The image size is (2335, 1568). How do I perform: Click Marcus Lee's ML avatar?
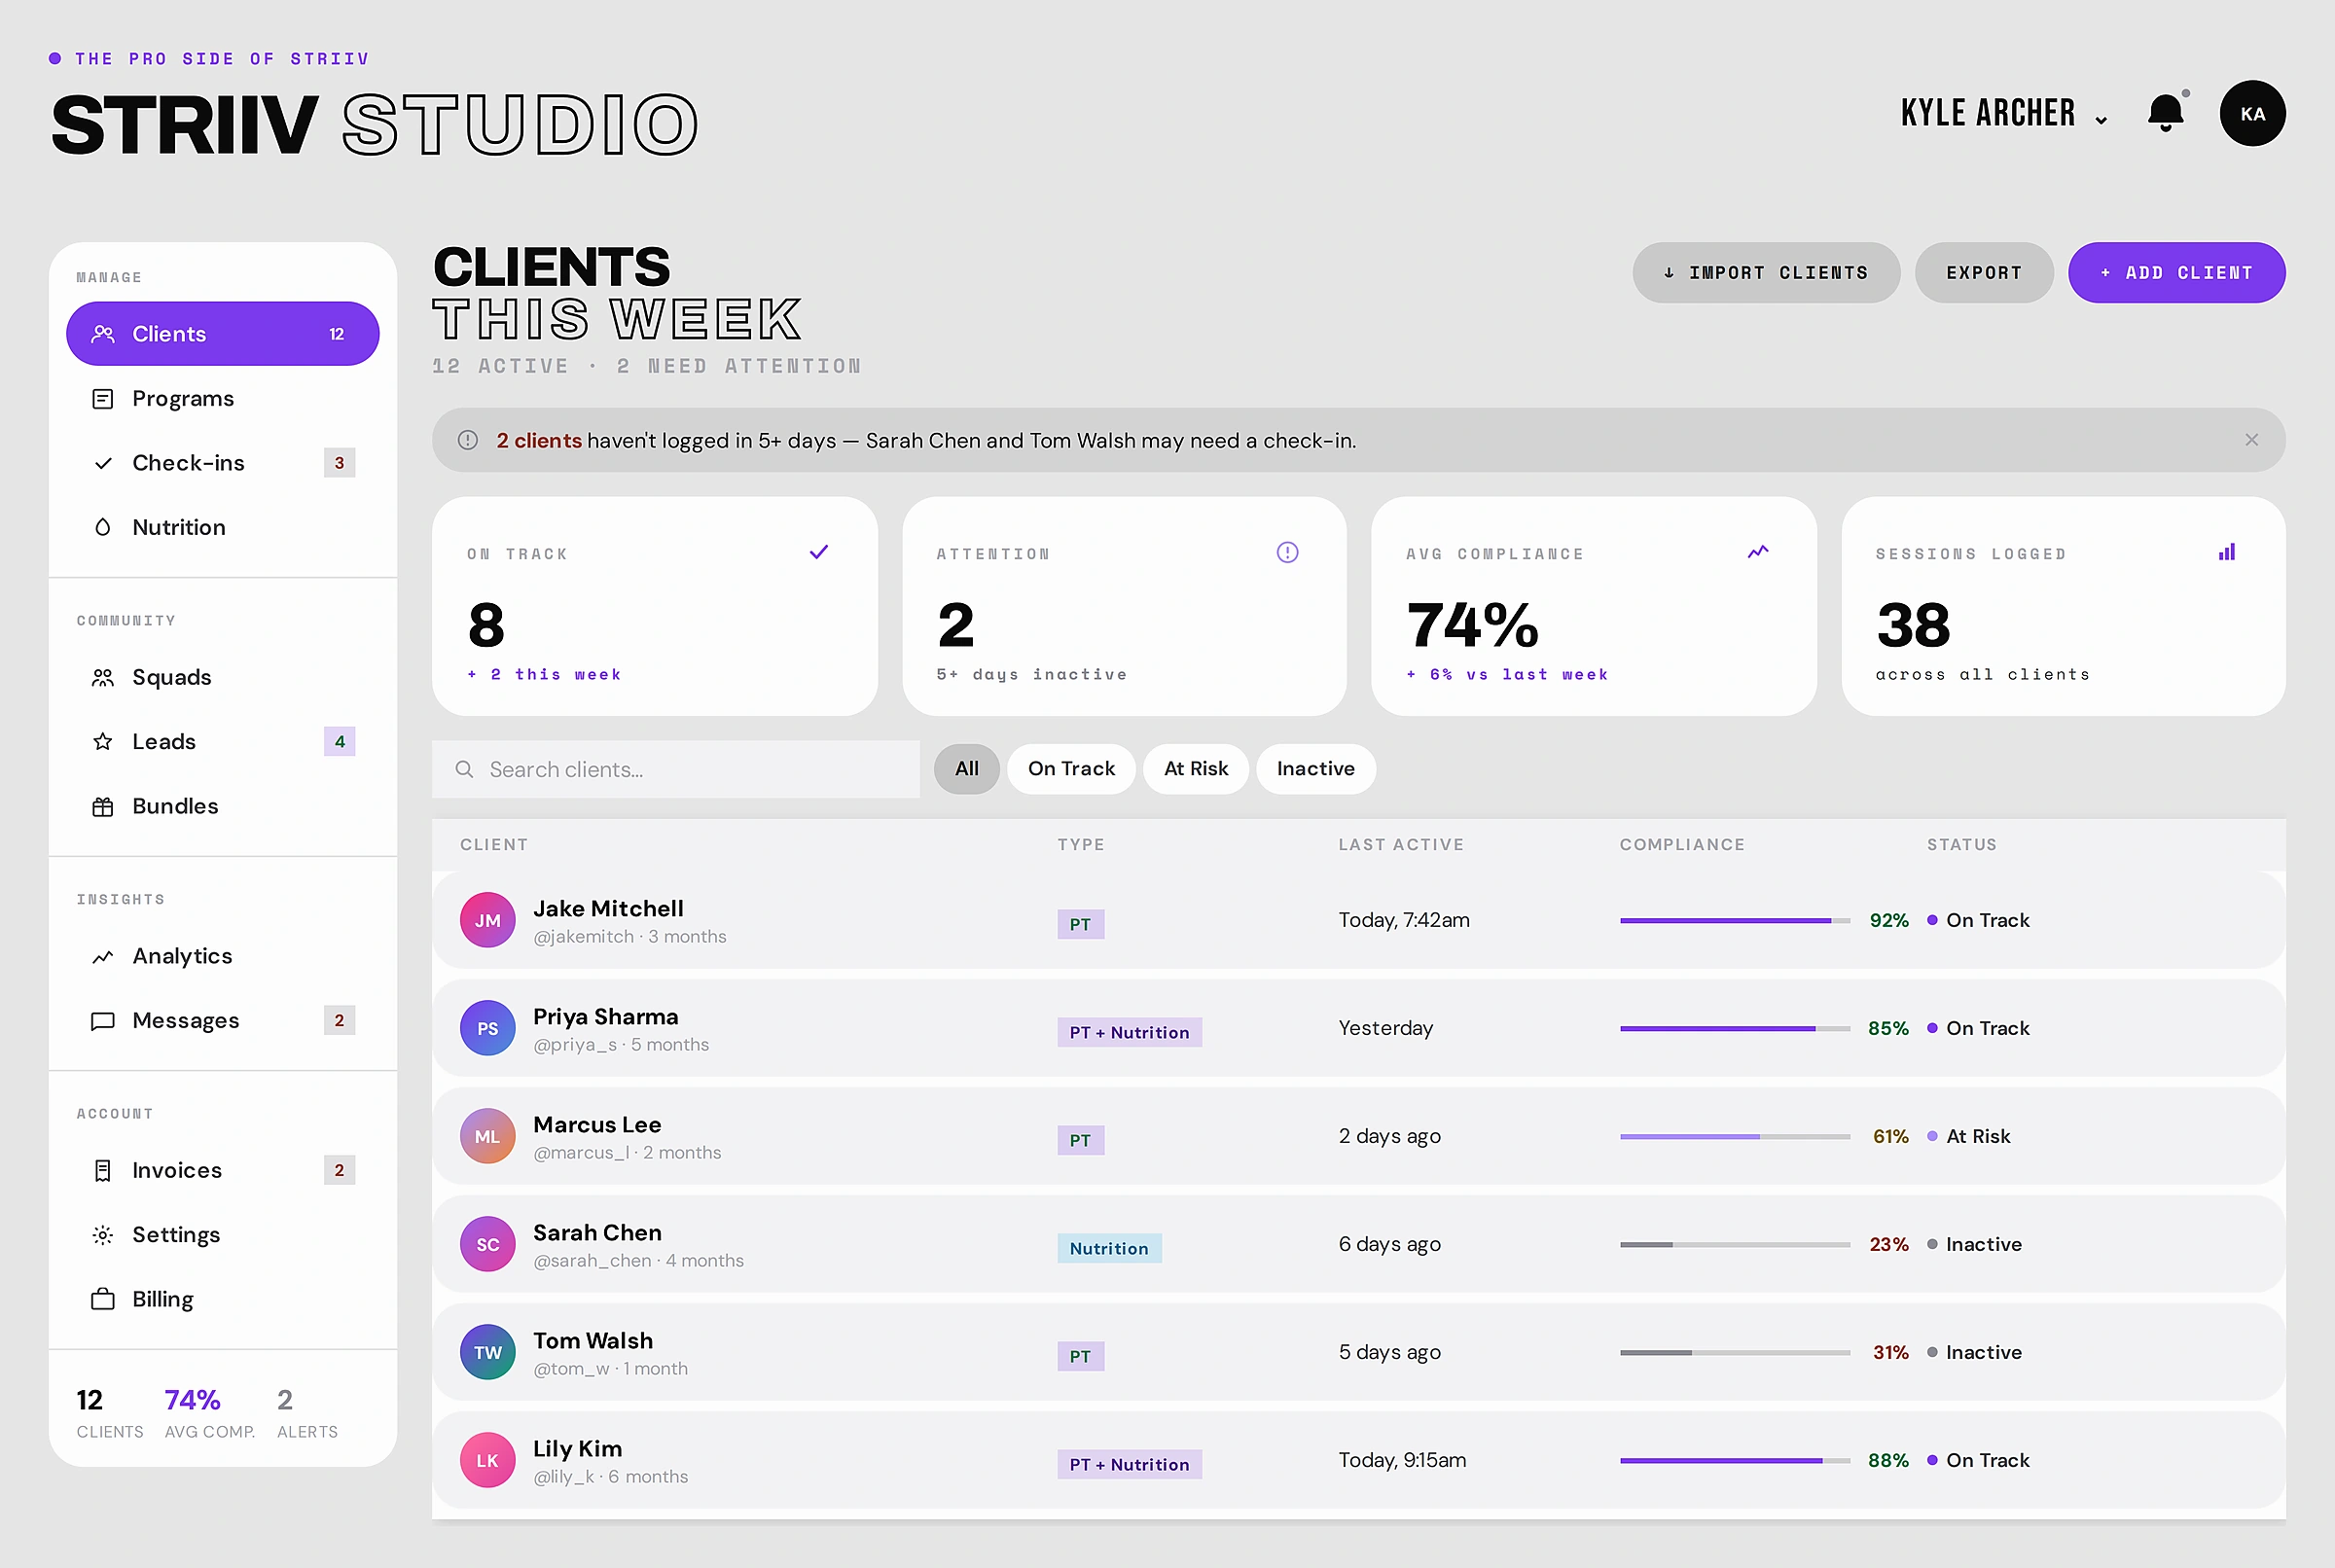click(x=488, y=1136)
